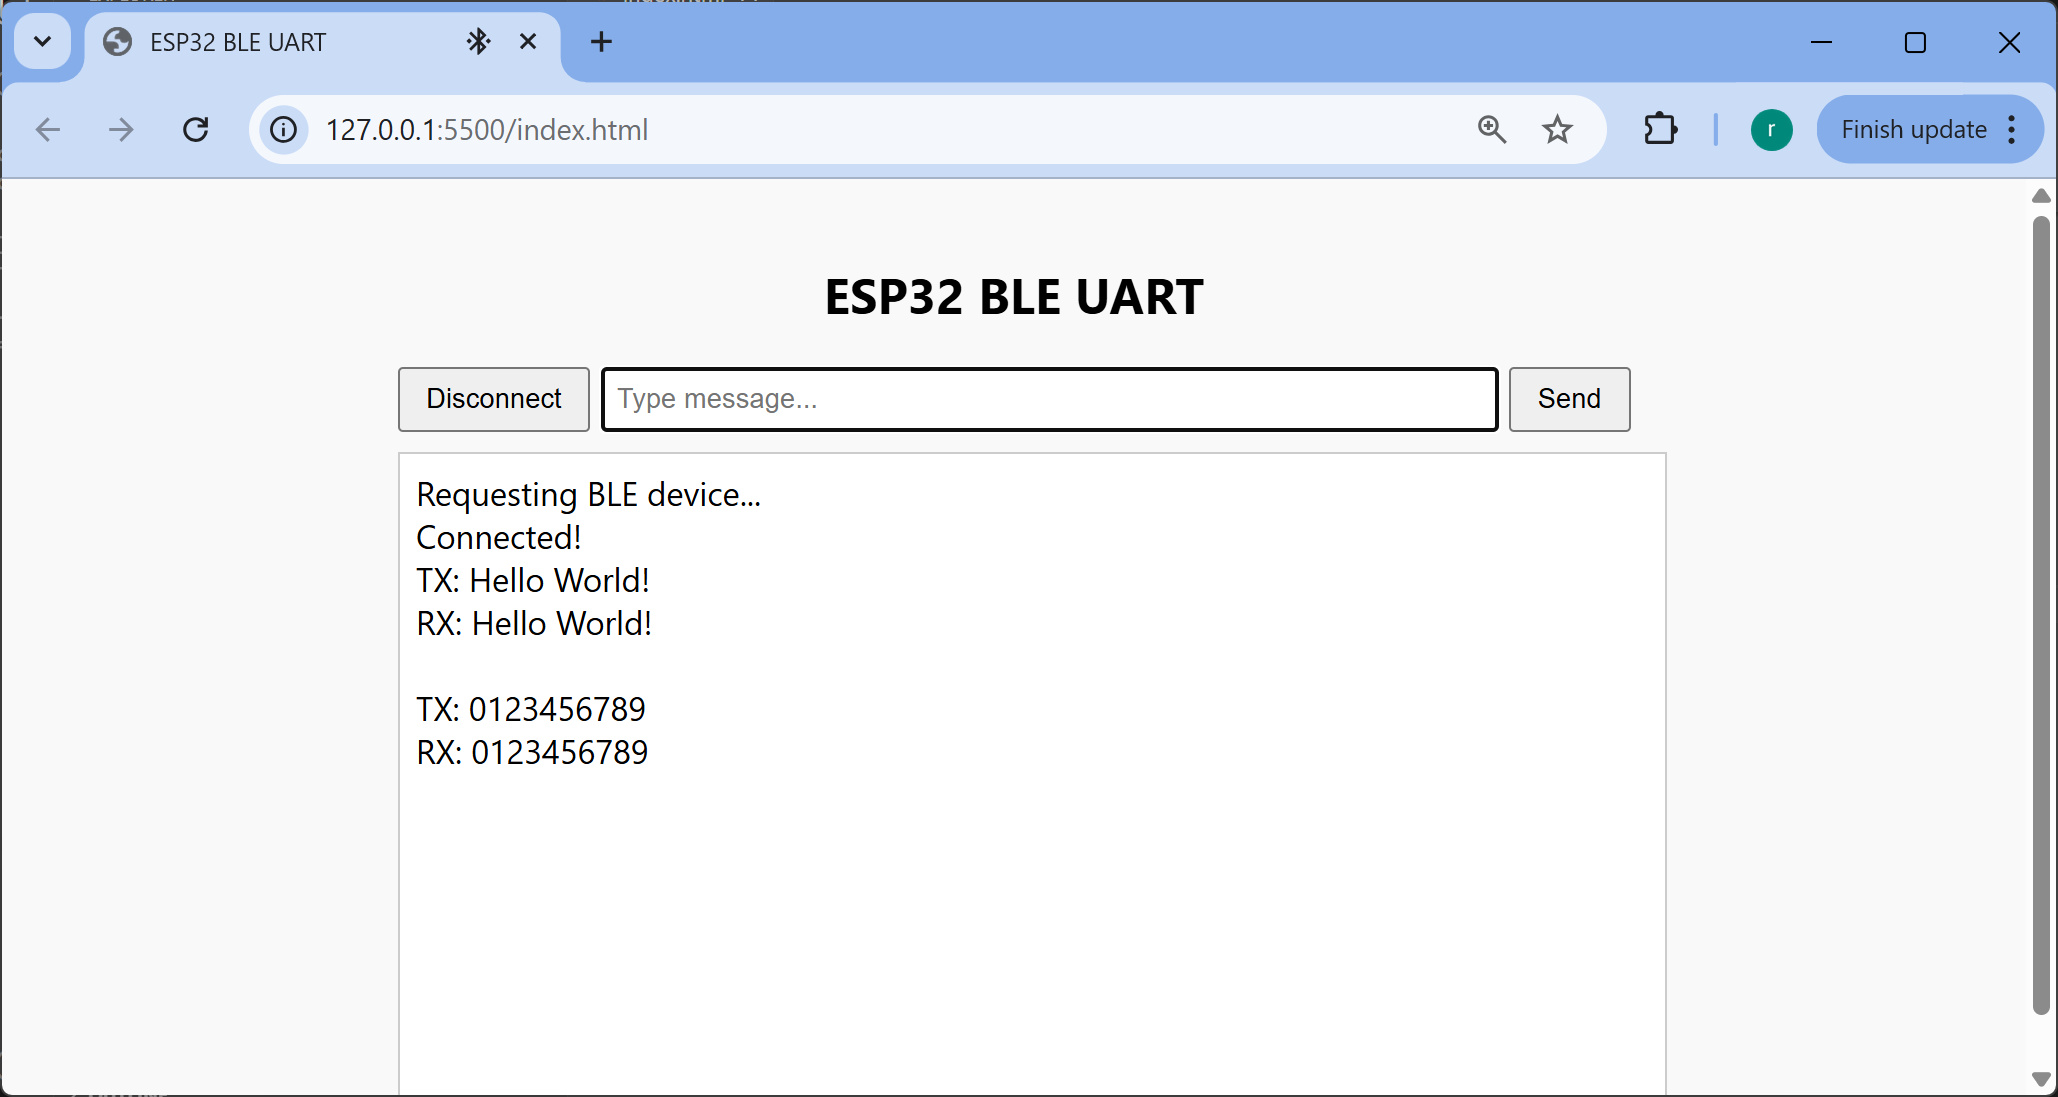Click the browser reload page icon
The height and width of the screenshot is (1097, 2058).
[x=196, y=130]
